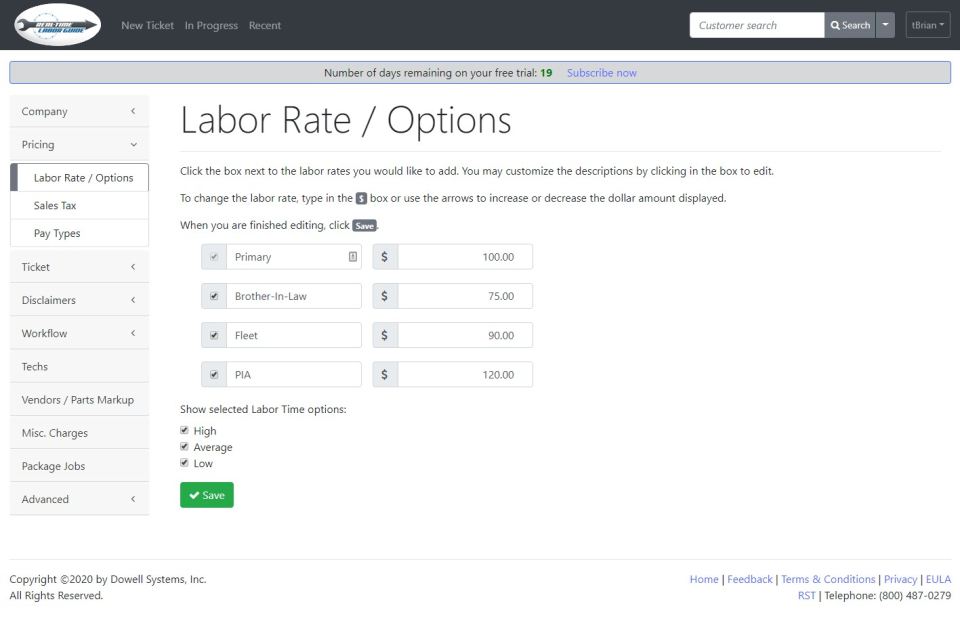Viewport: 960px width, 631px height.
Task: Open the In Progress menu item
Action: pos(211,25)
